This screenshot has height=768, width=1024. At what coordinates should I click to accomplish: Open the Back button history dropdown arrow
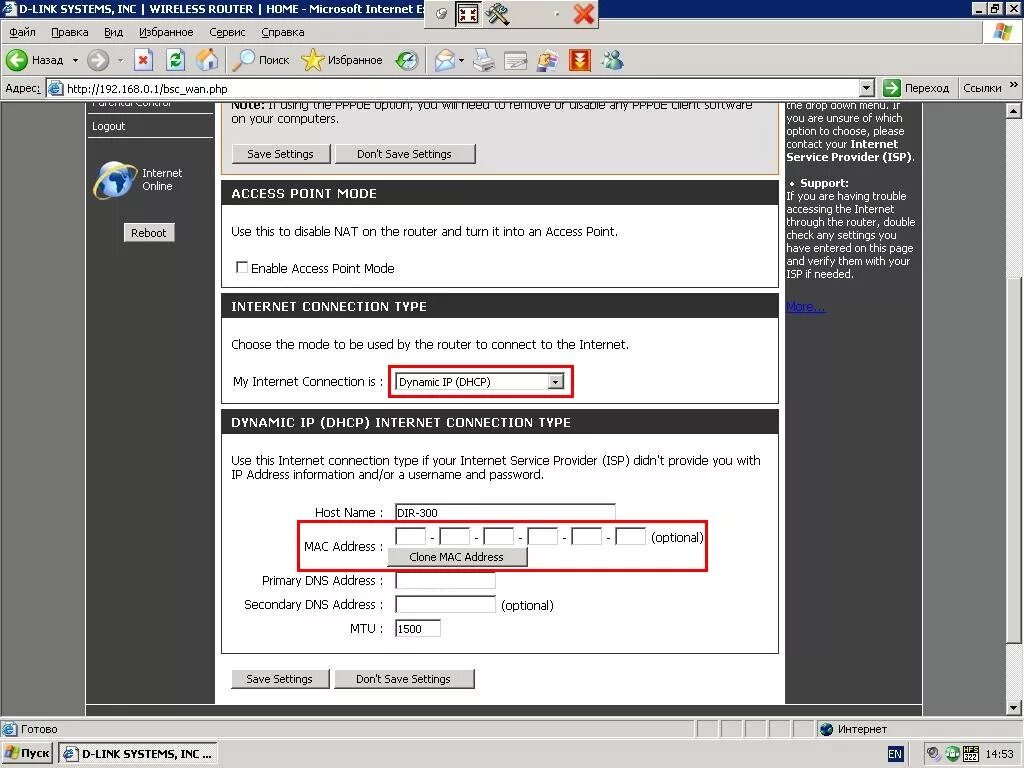tap(75, 60)
